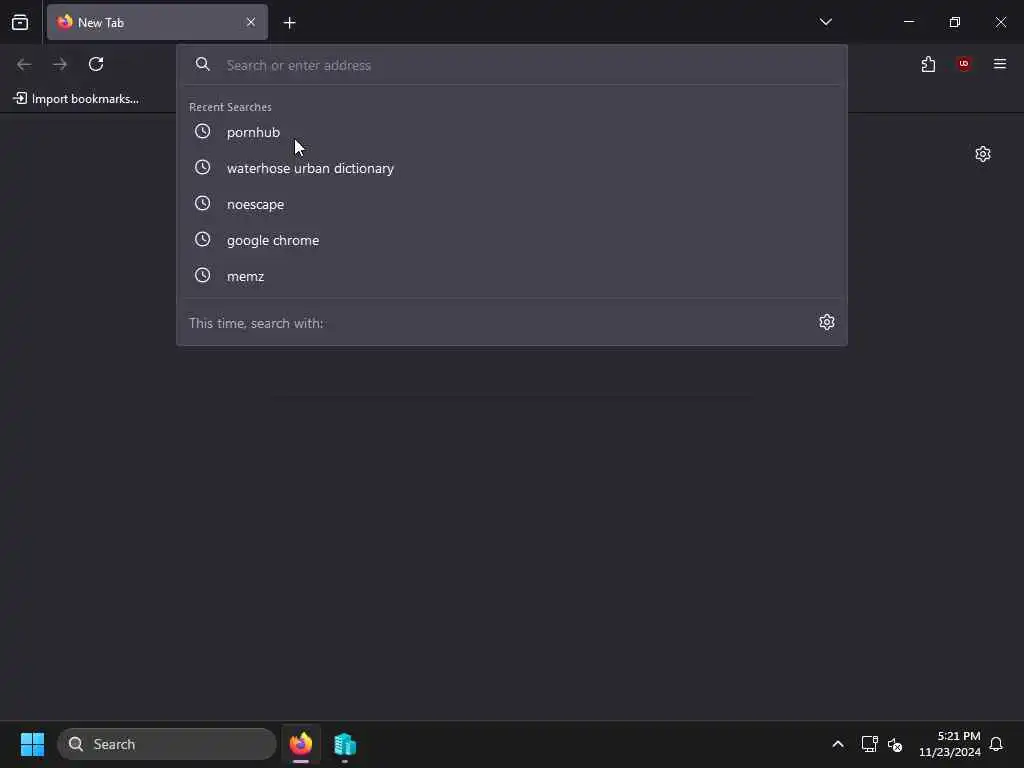Show hidden system tray icons
Image resolution: width=1024 pixels, height=768 pixels.
tap(838, 744)
